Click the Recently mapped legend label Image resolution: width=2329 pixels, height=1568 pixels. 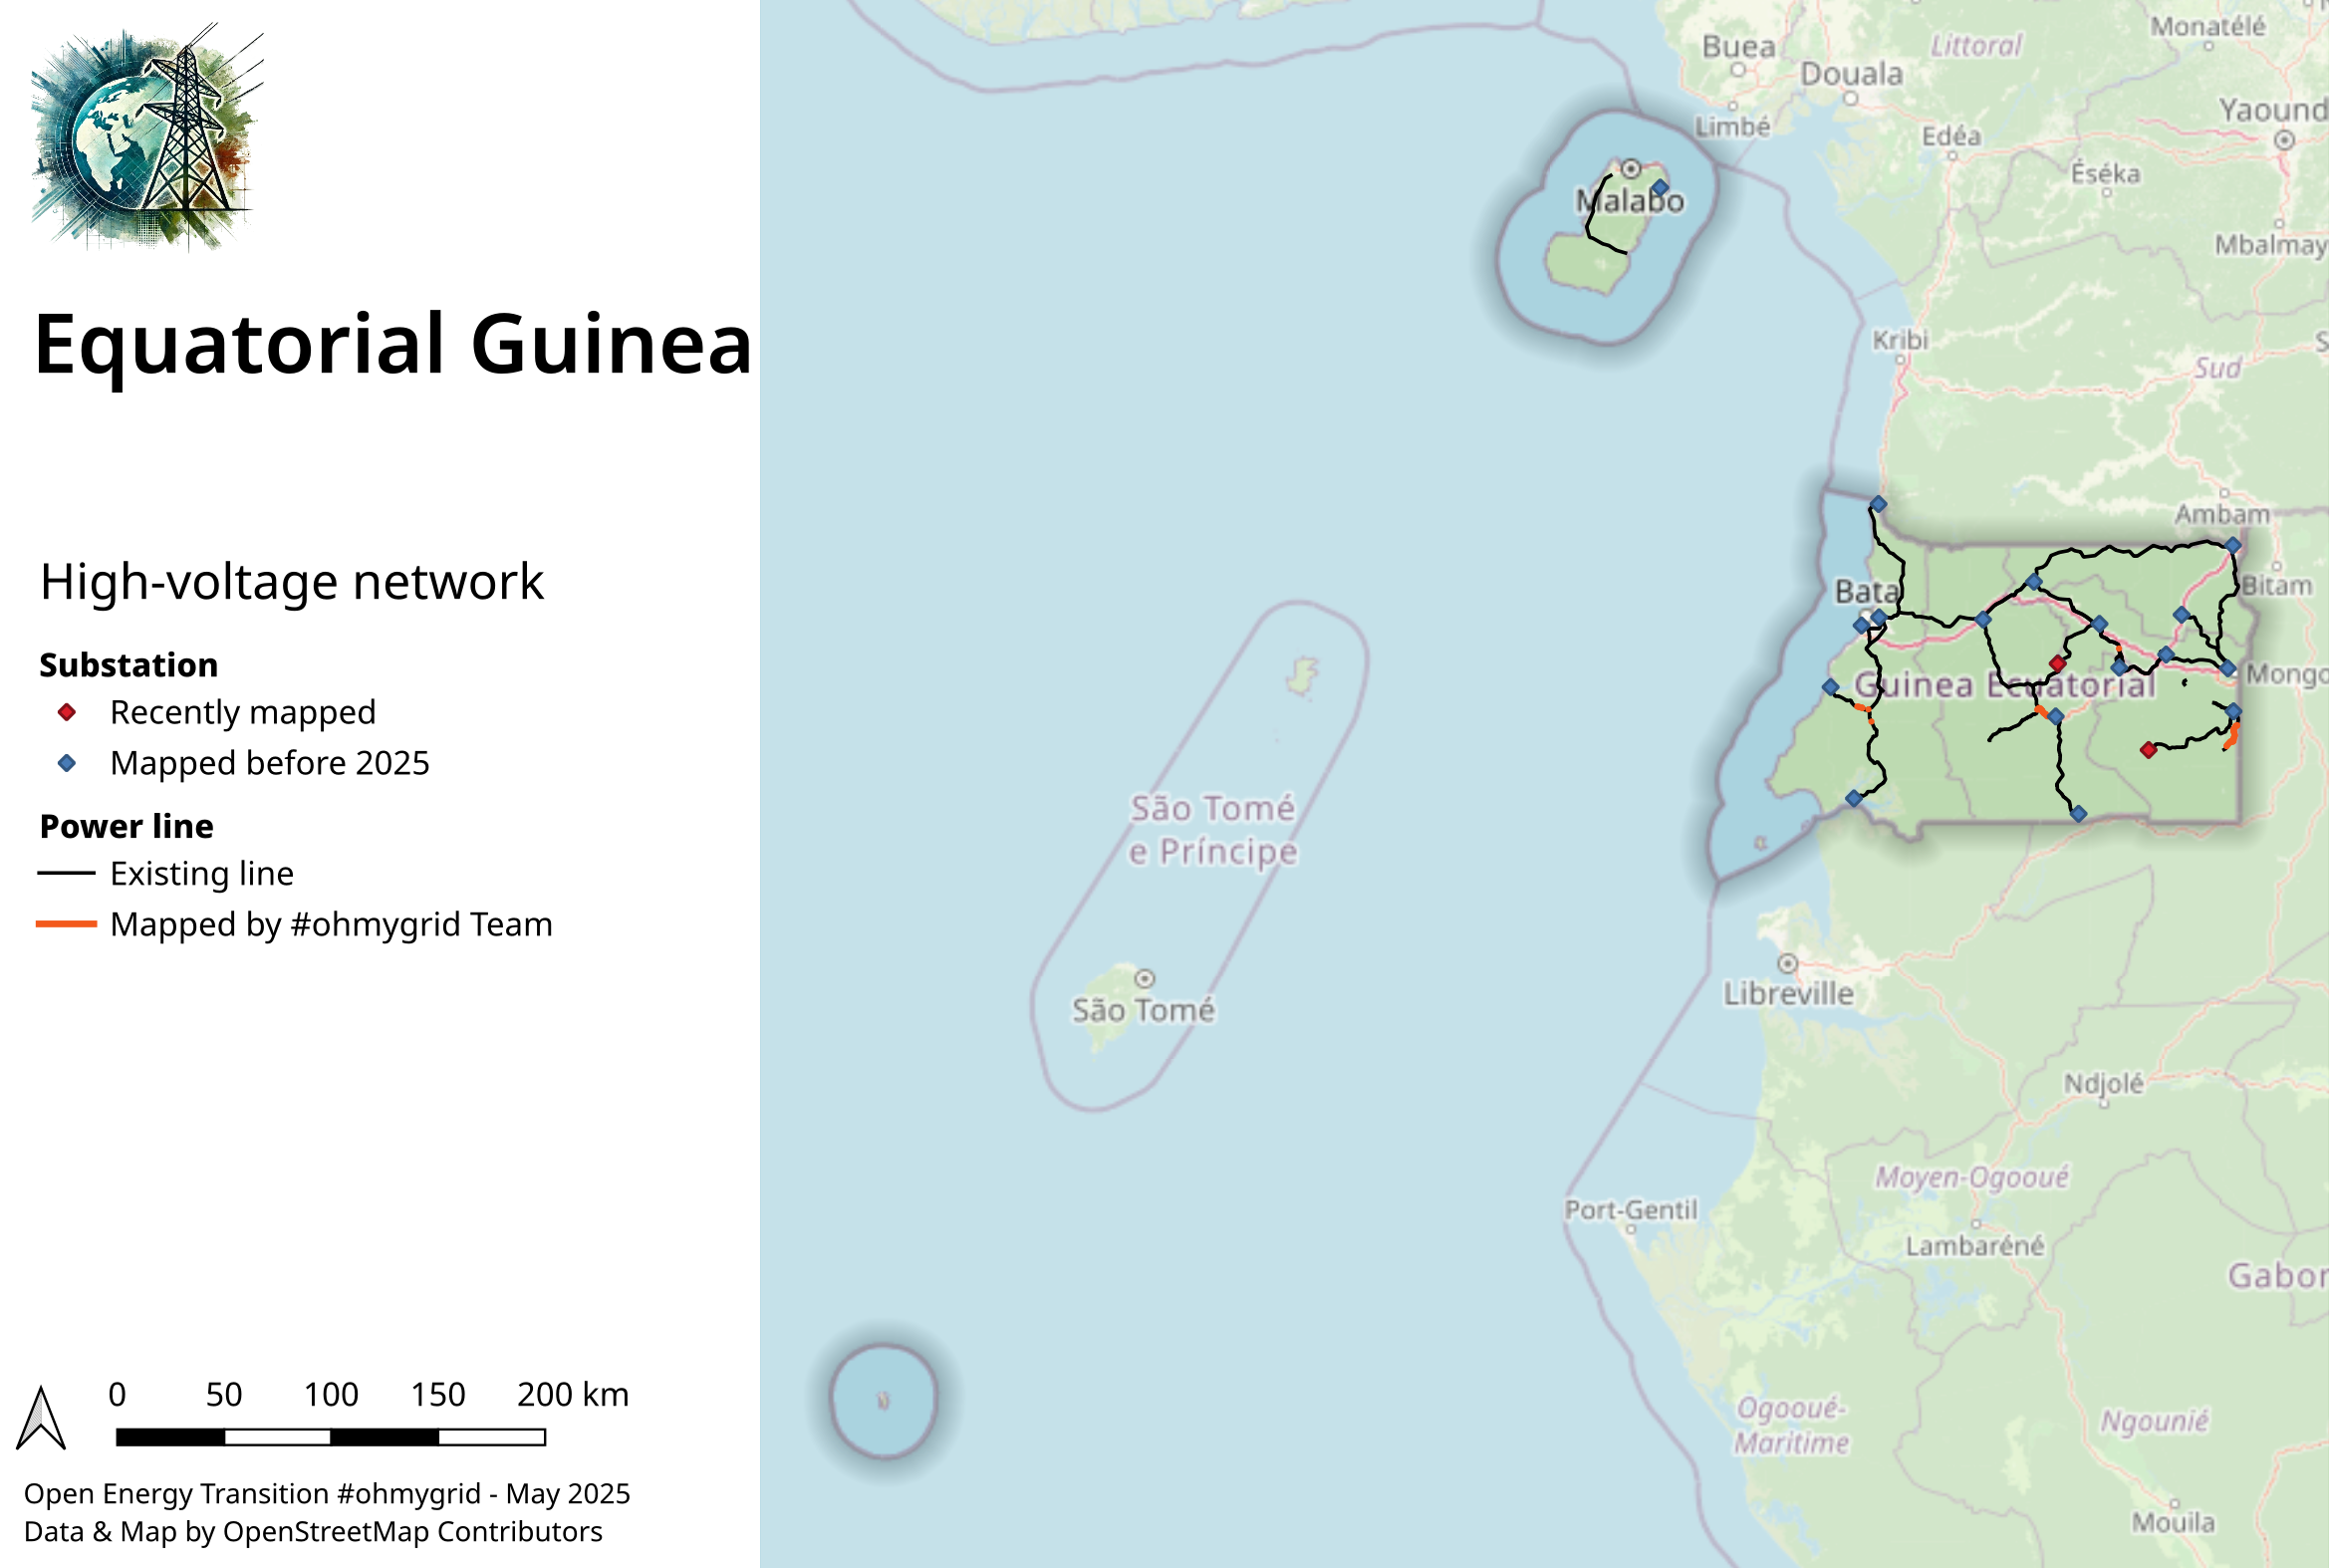[243, 712]
